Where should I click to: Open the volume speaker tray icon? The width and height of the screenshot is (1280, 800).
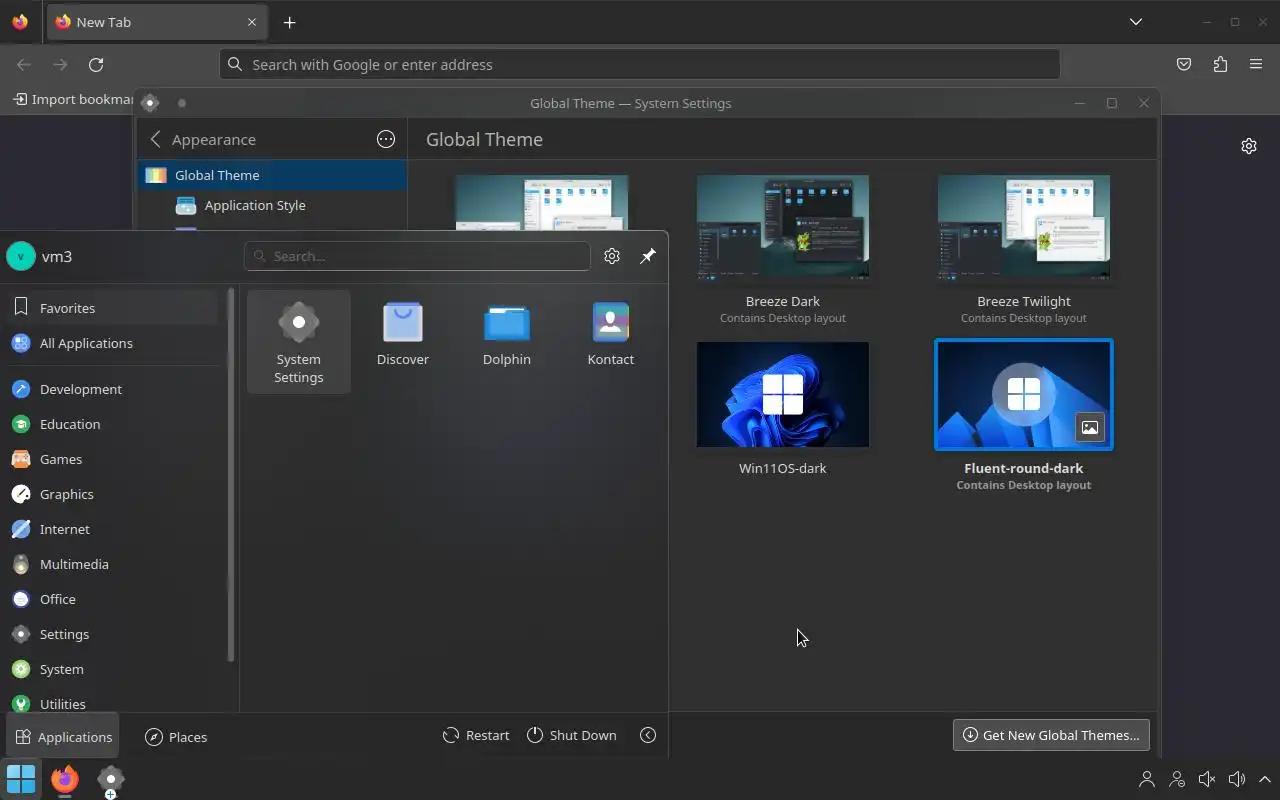(1237, 779)
